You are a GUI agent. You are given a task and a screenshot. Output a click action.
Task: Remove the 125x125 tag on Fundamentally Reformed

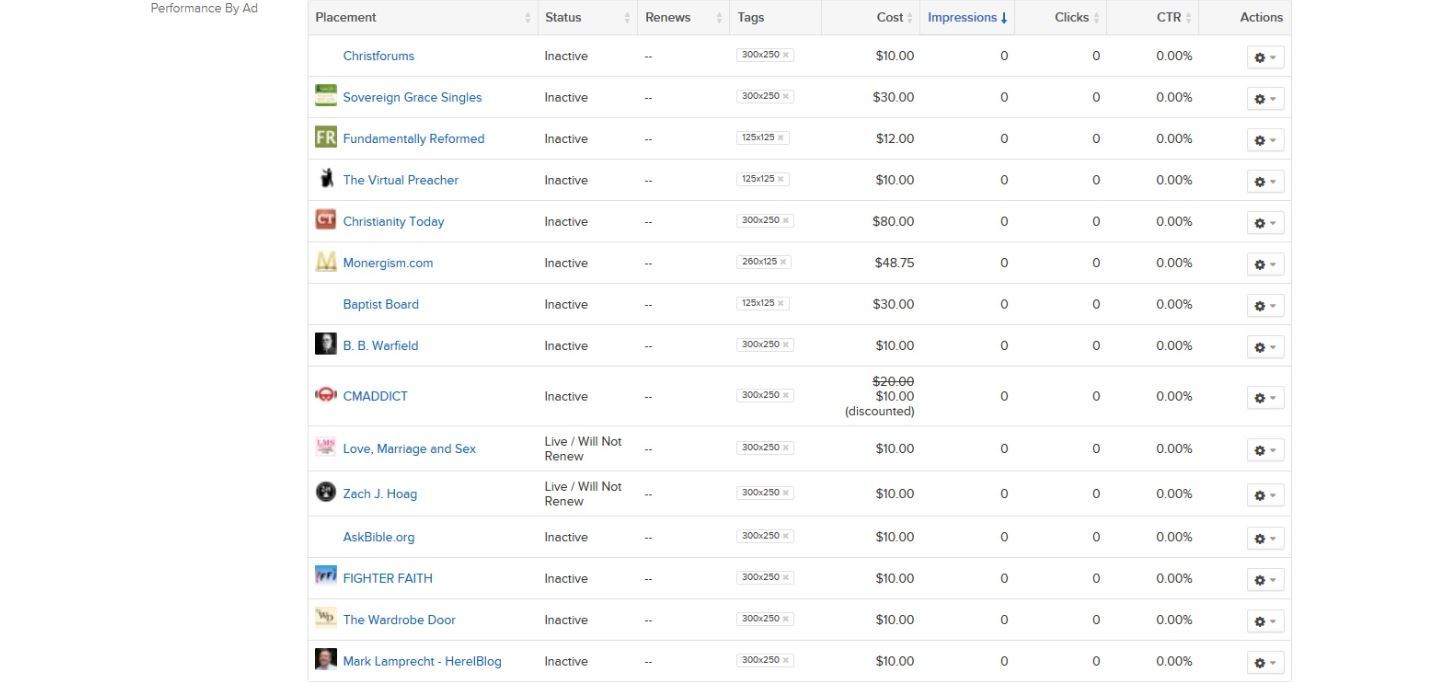pos(781,138)
